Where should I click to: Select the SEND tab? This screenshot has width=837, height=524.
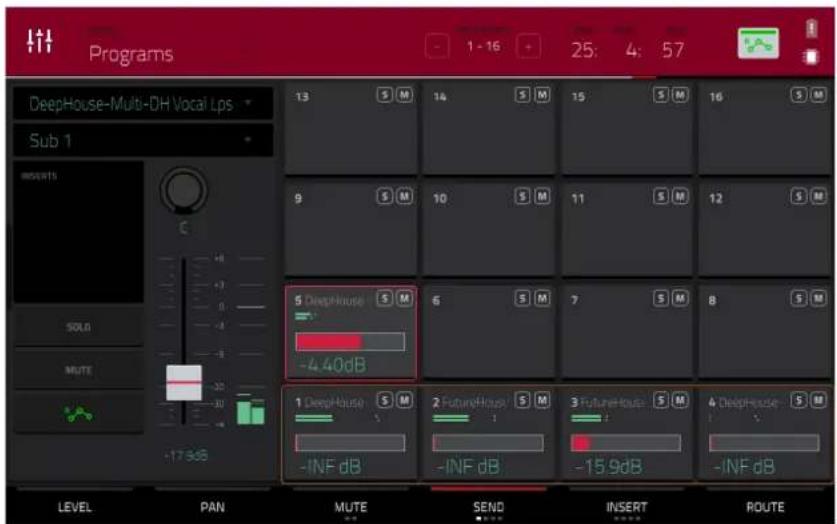coord(488,506)
